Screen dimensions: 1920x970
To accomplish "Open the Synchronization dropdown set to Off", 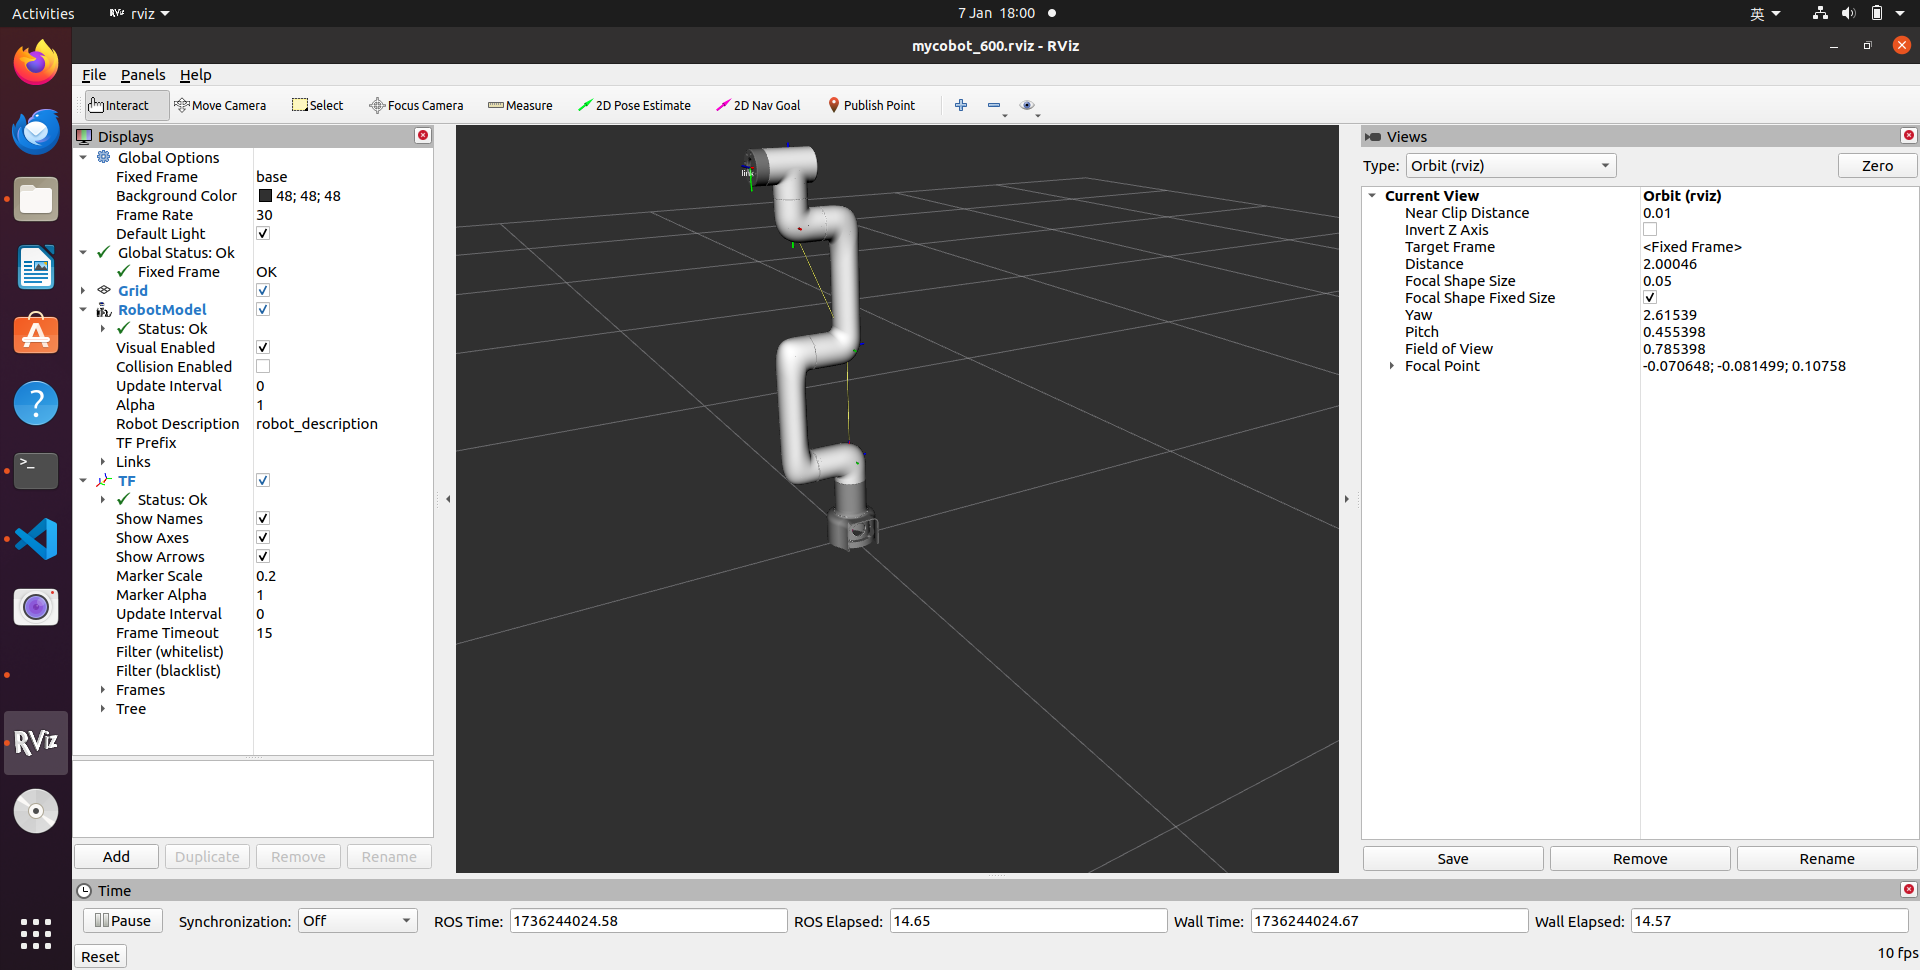I will [358, 921].
